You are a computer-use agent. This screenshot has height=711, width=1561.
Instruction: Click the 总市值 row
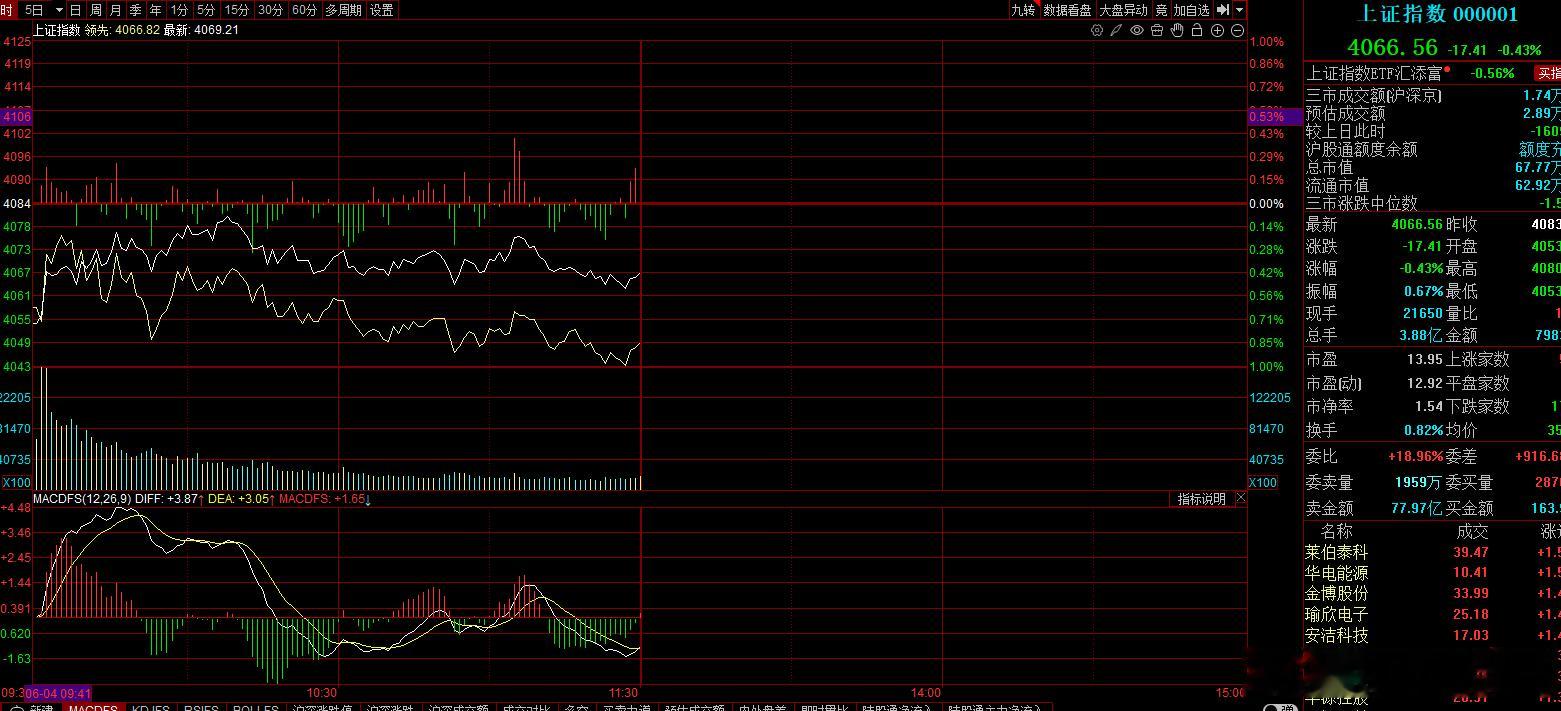[x=1433, y=168]
